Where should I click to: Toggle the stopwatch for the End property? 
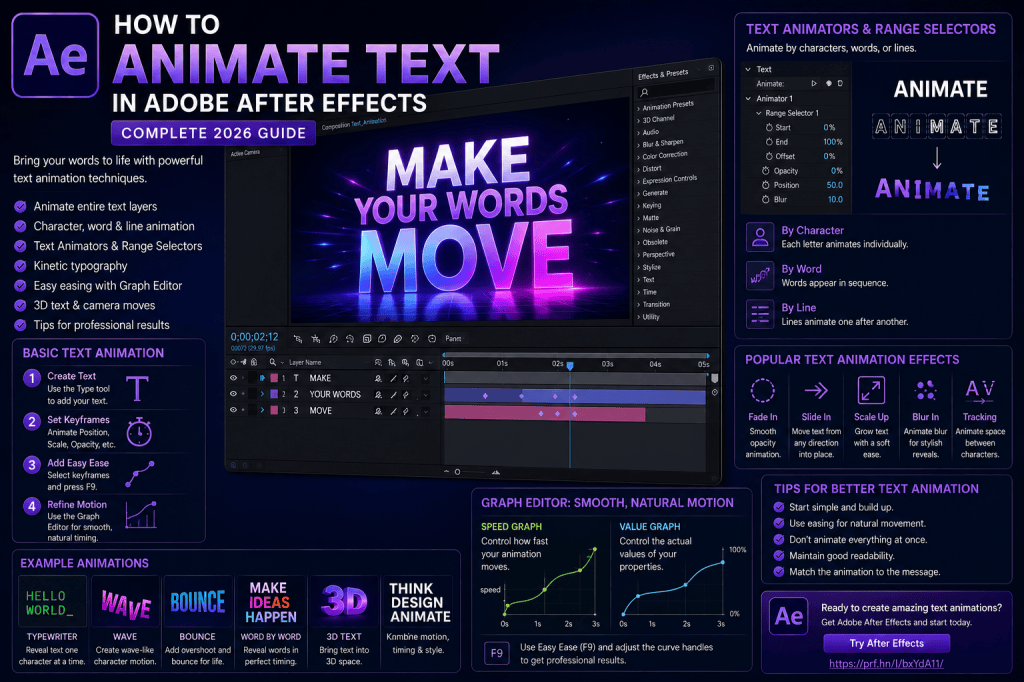[769, 142]
